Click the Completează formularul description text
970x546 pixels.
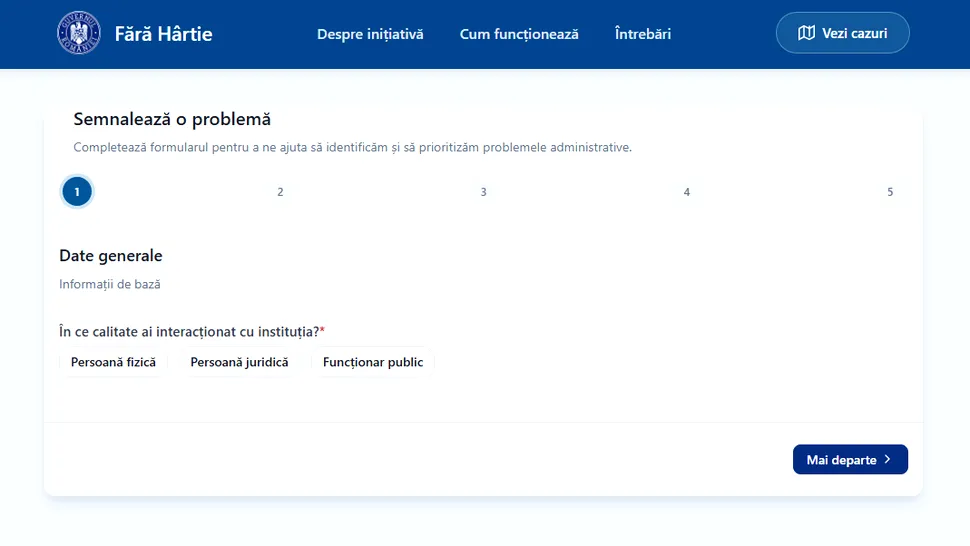(353, 147)
